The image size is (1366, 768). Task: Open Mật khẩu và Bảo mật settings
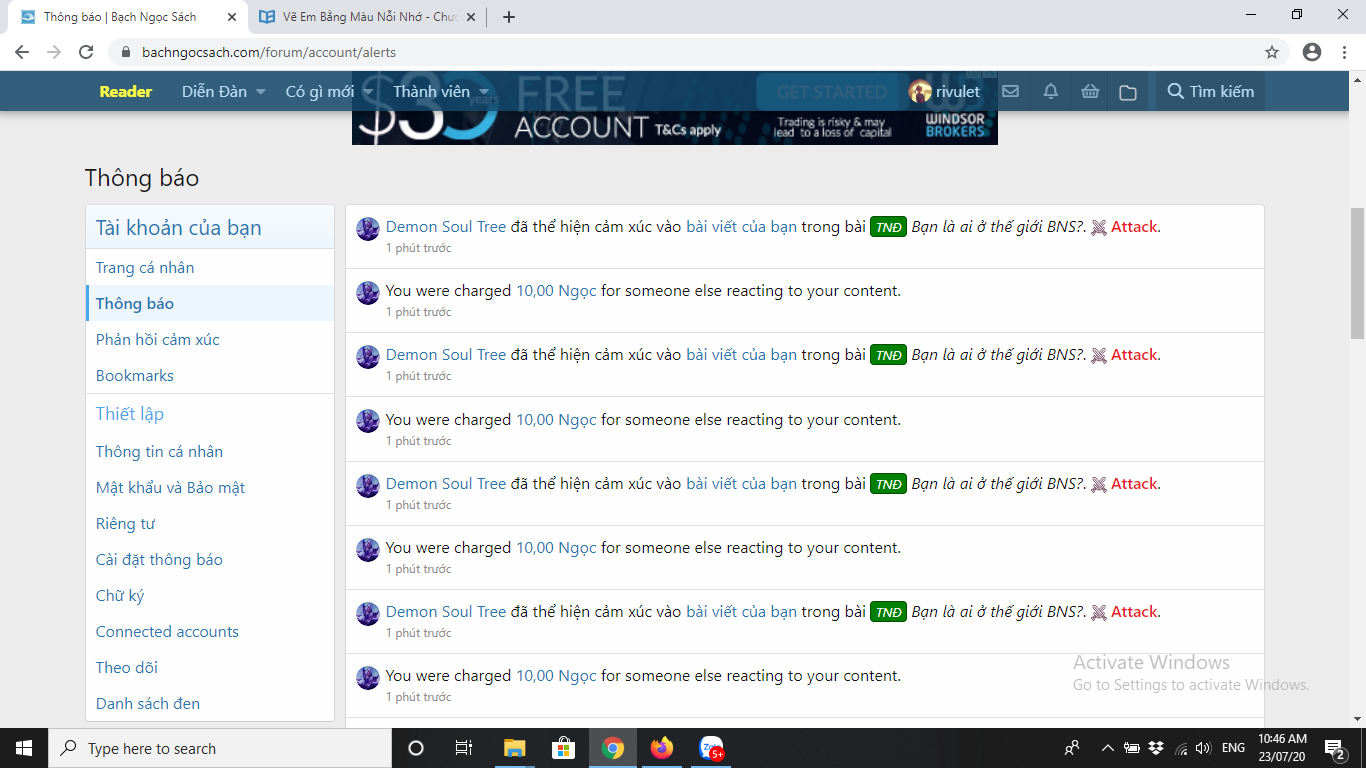point(170,488)
